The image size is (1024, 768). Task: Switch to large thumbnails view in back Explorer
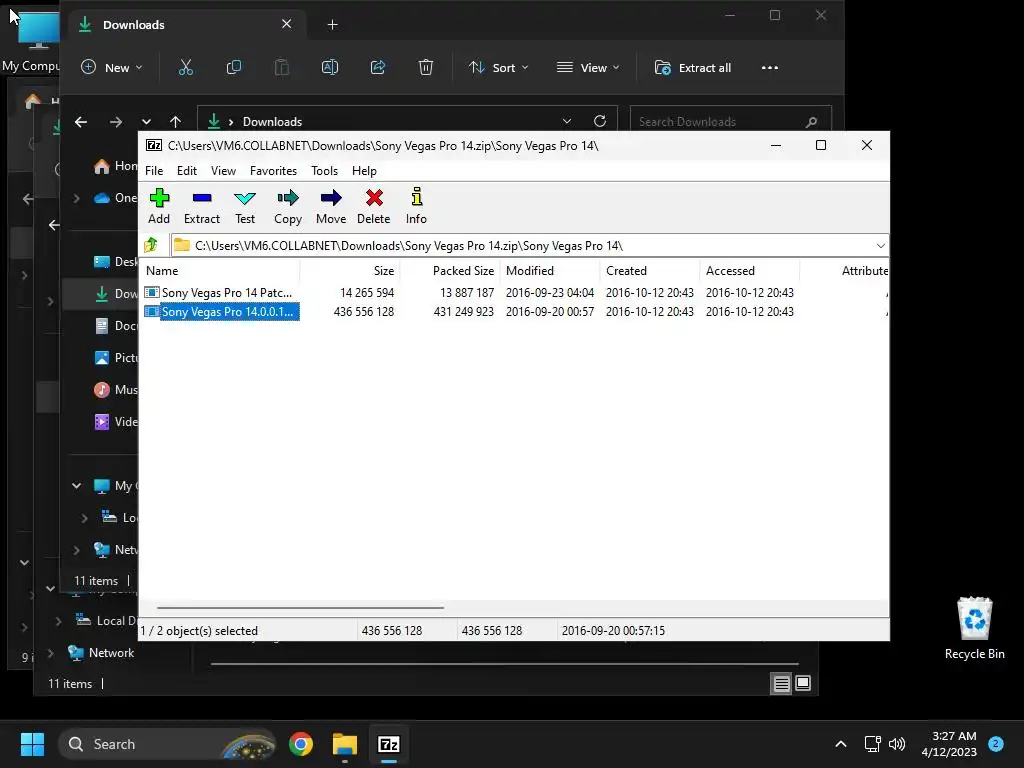(803, 684)
